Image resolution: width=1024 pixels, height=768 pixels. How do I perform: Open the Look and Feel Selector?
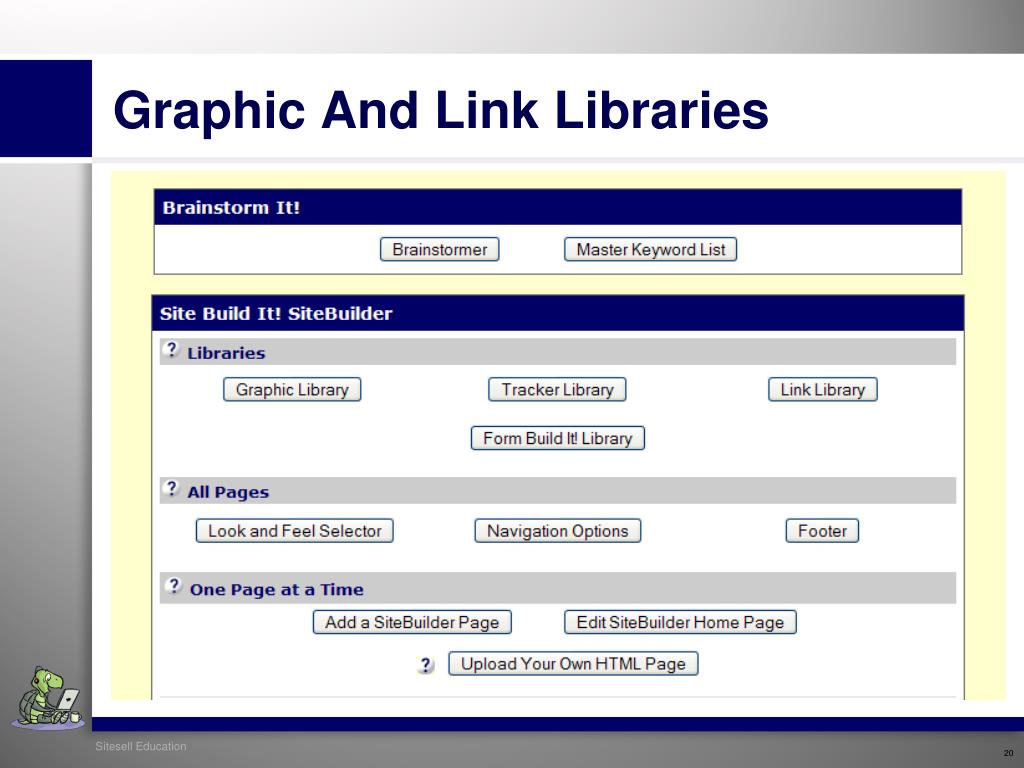click(295, 531)
